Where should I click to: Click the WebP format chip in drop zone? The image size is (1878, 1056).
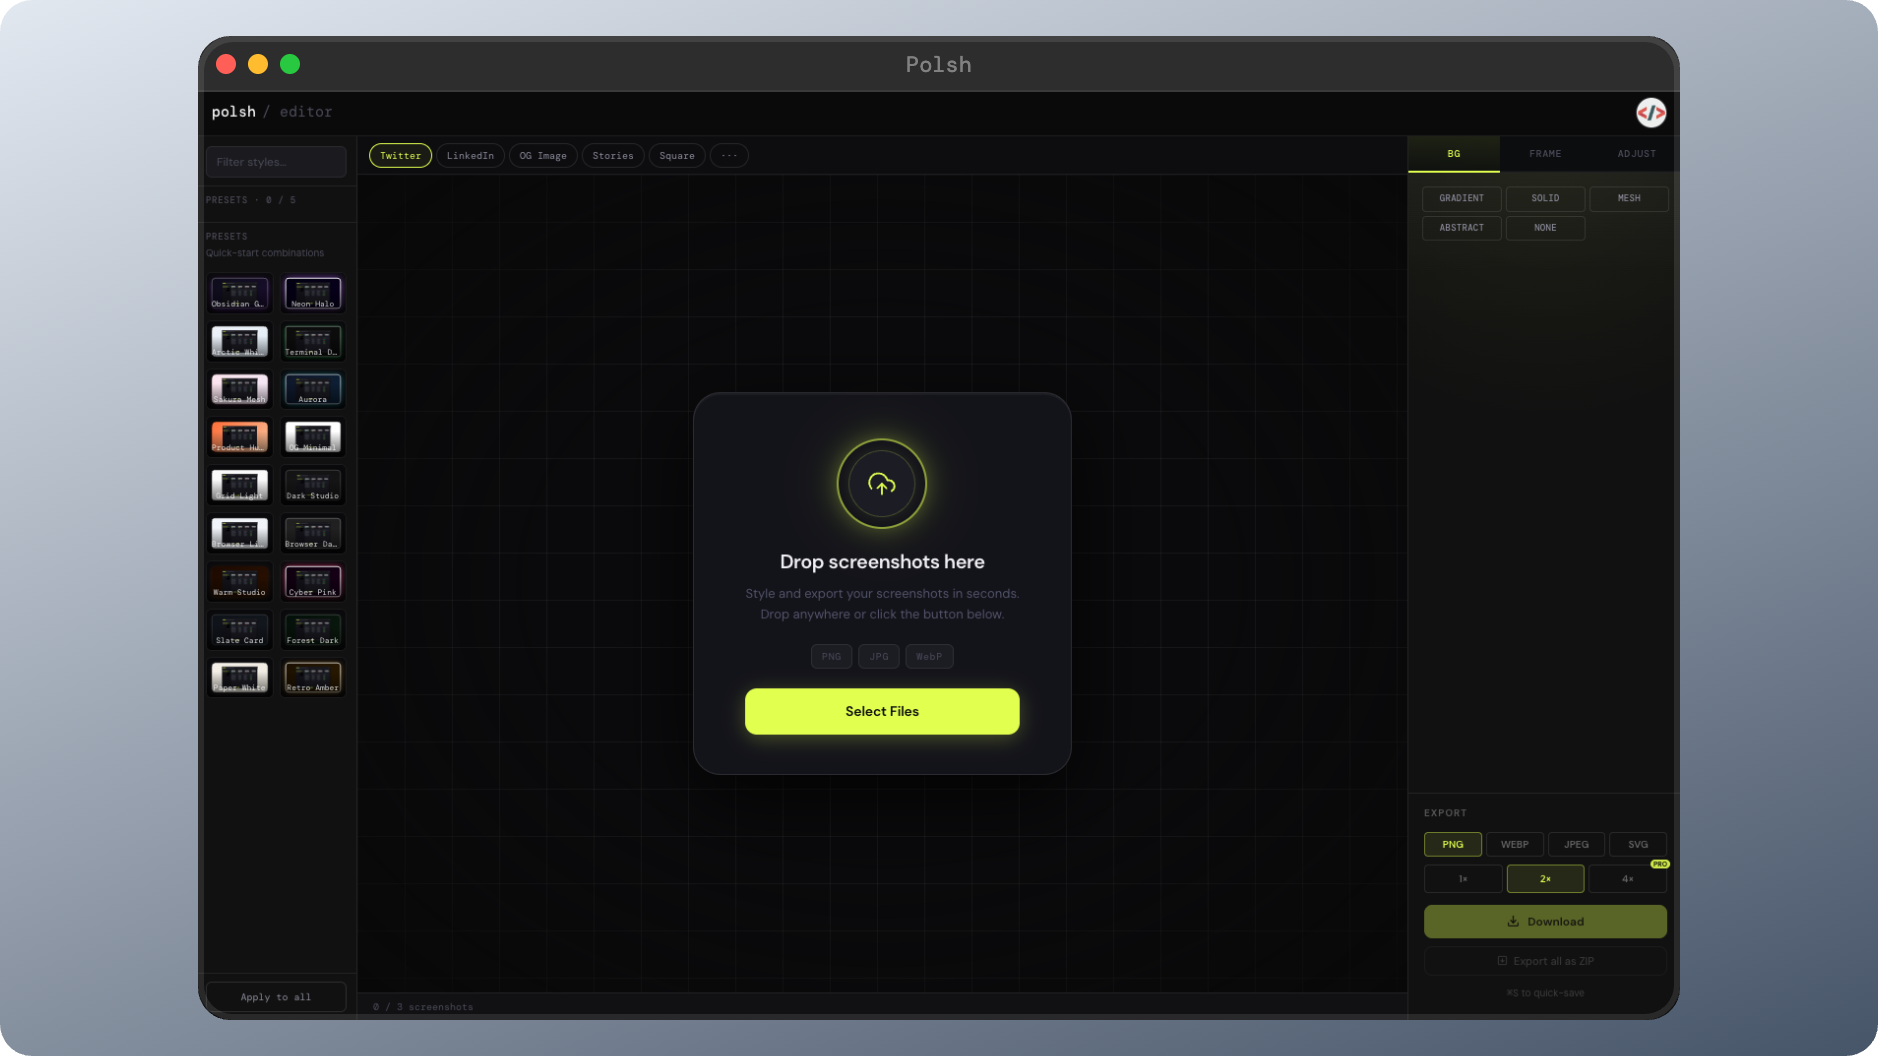pos(929,657)
